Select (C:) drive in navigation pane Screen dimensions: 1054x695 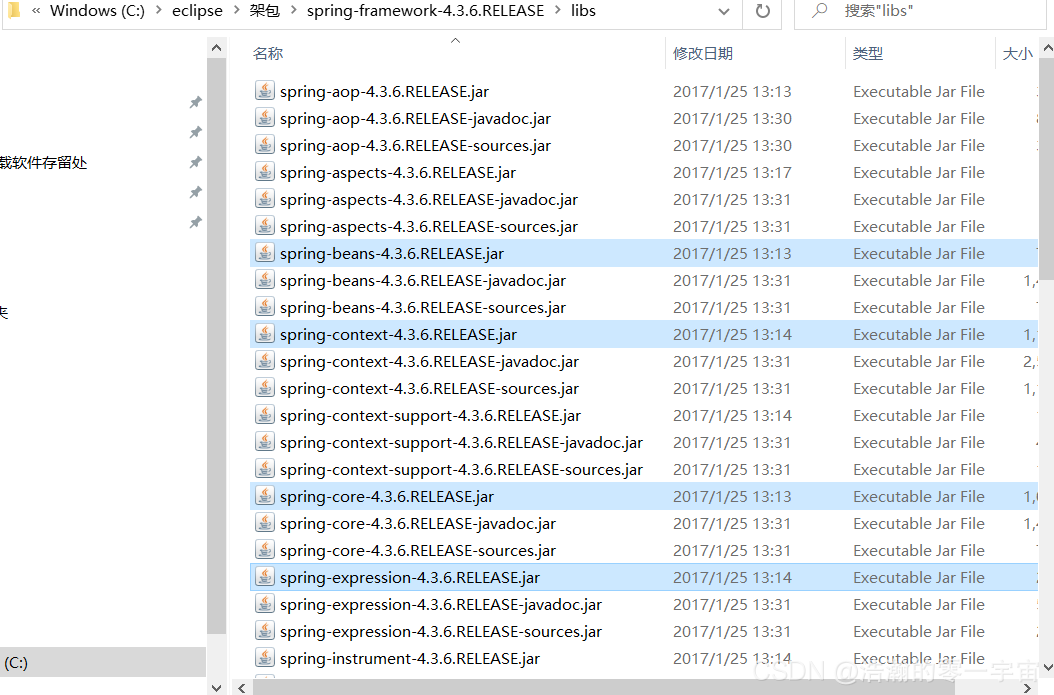pos(103,662)
